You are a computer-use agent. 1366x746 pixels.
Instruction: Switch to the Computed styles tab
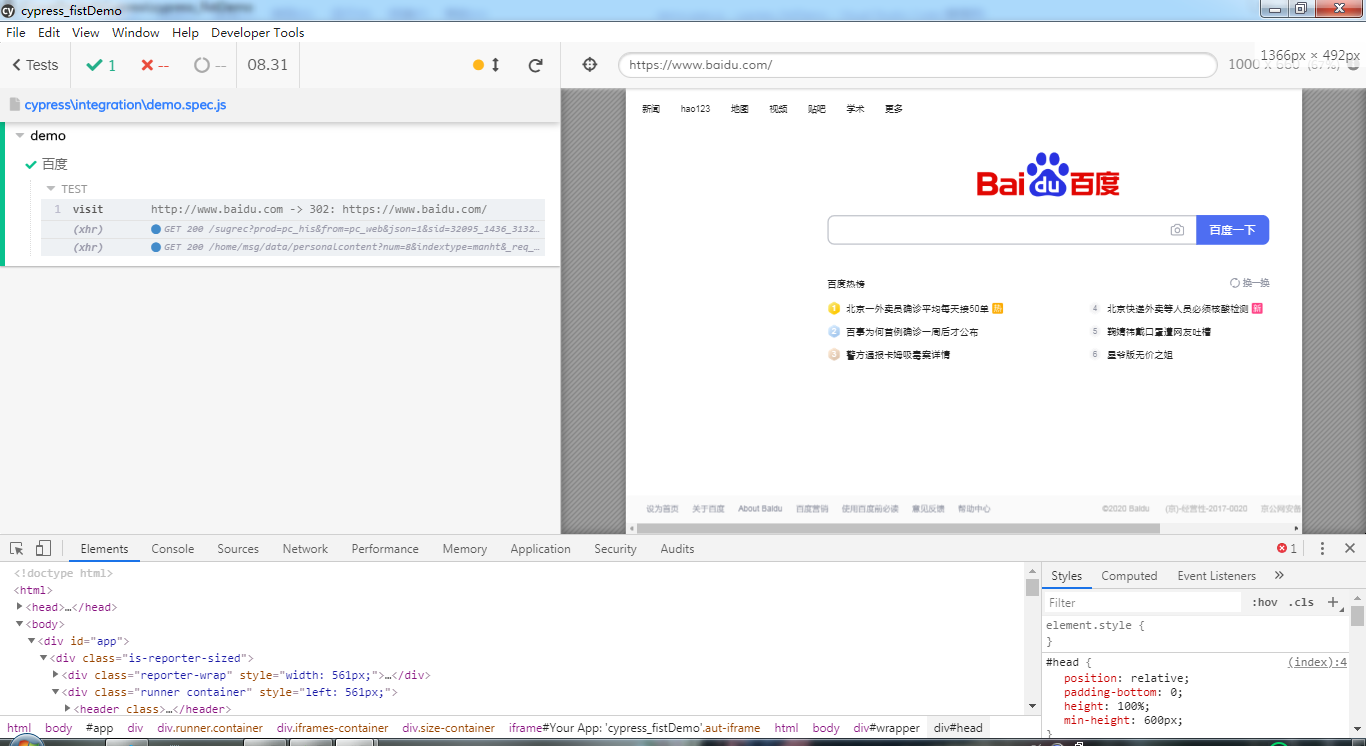pos(1129,576)
